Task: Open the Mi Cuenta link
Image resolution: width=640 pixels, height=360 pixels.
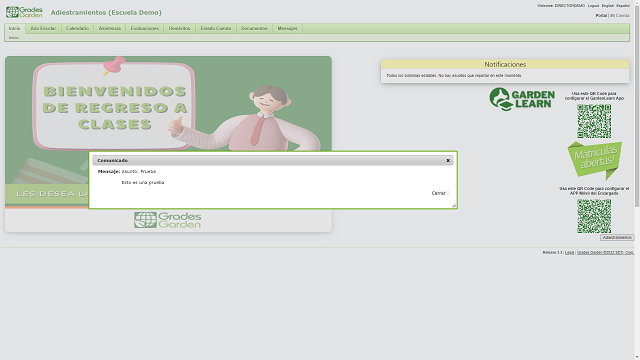Action: click(x=620, y=16)
